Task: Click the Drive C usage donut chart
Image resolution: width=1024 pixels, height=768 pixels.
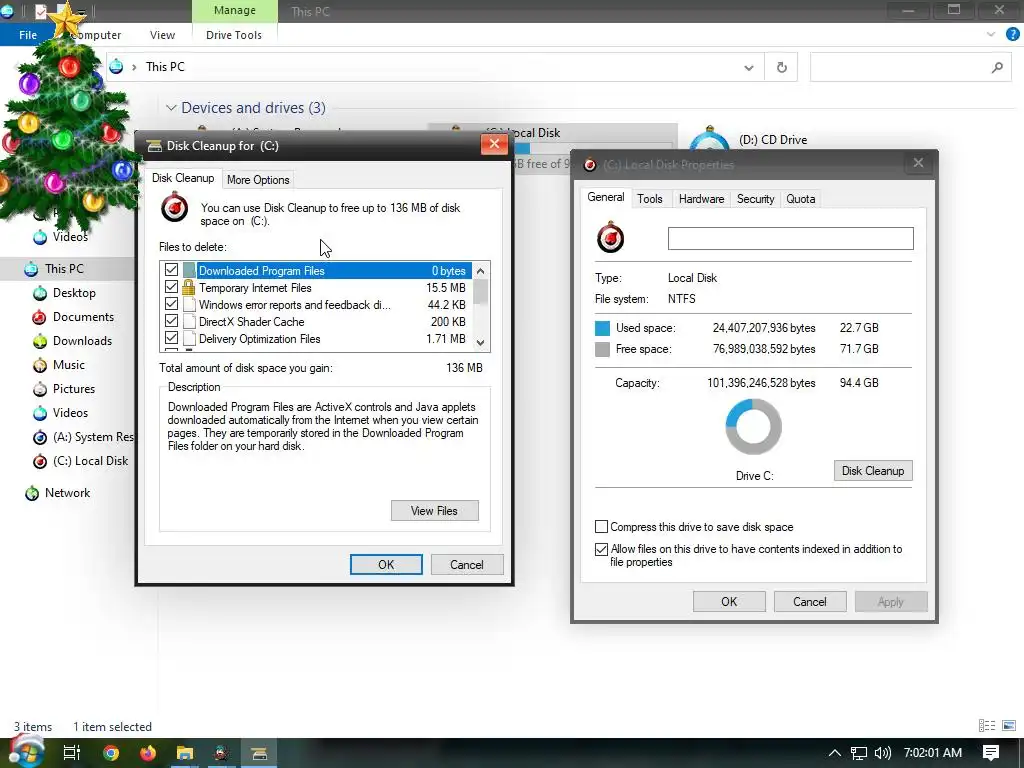Action: tap(754, 427)
